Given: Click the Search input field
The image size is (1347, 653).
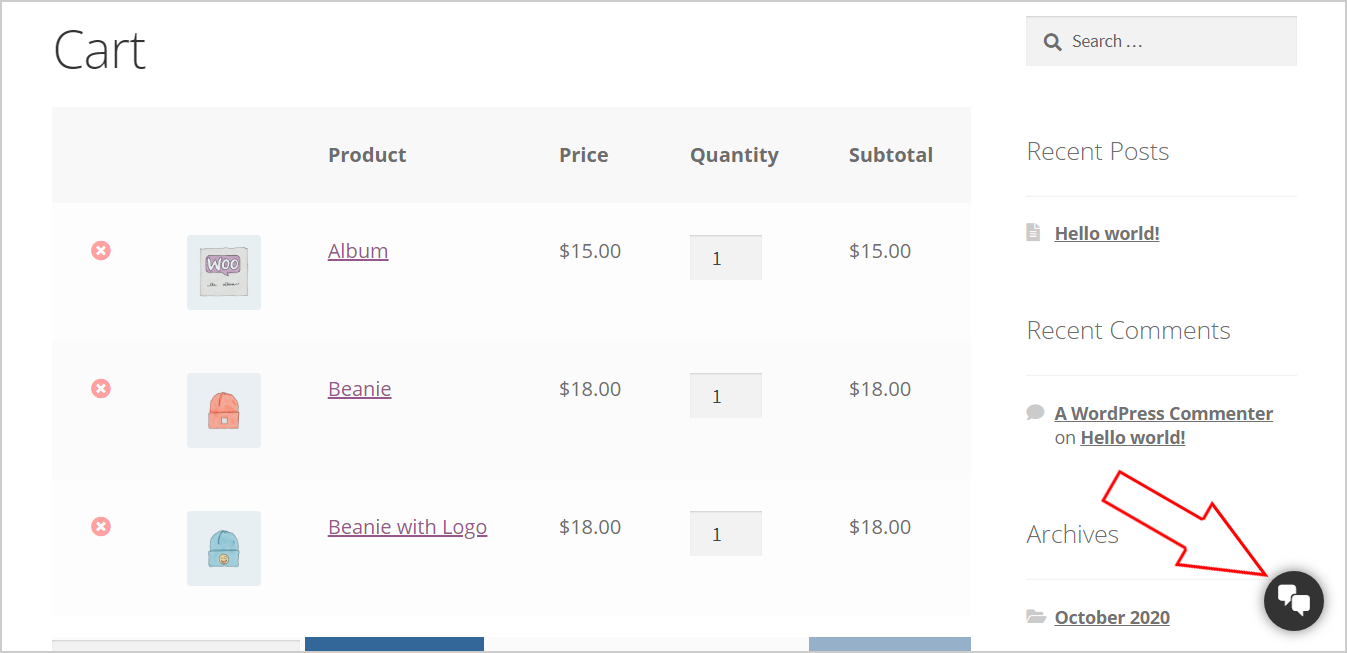Looking at the screenshot, I should click(1175, 42).
